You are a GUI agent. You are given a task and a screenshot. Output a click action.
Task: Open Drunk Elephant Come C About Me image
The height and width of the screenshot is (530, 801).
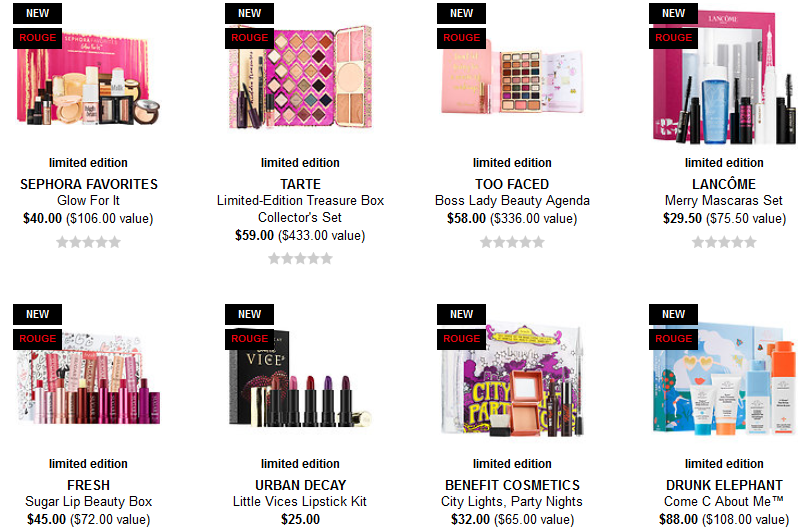(724, 379)
